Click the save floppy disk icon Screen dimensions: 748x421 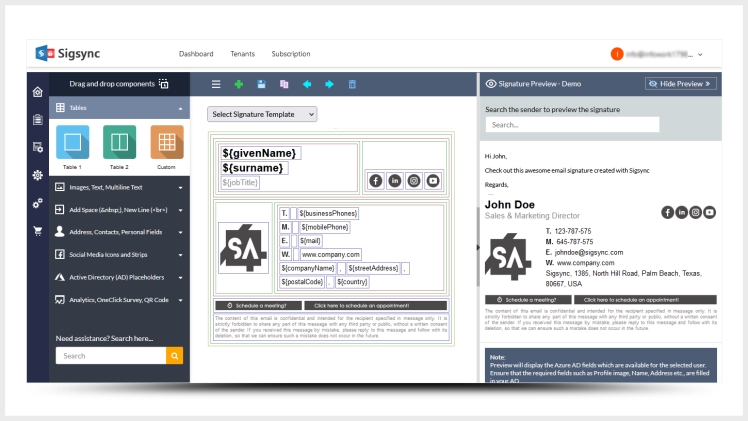point(261,85)
